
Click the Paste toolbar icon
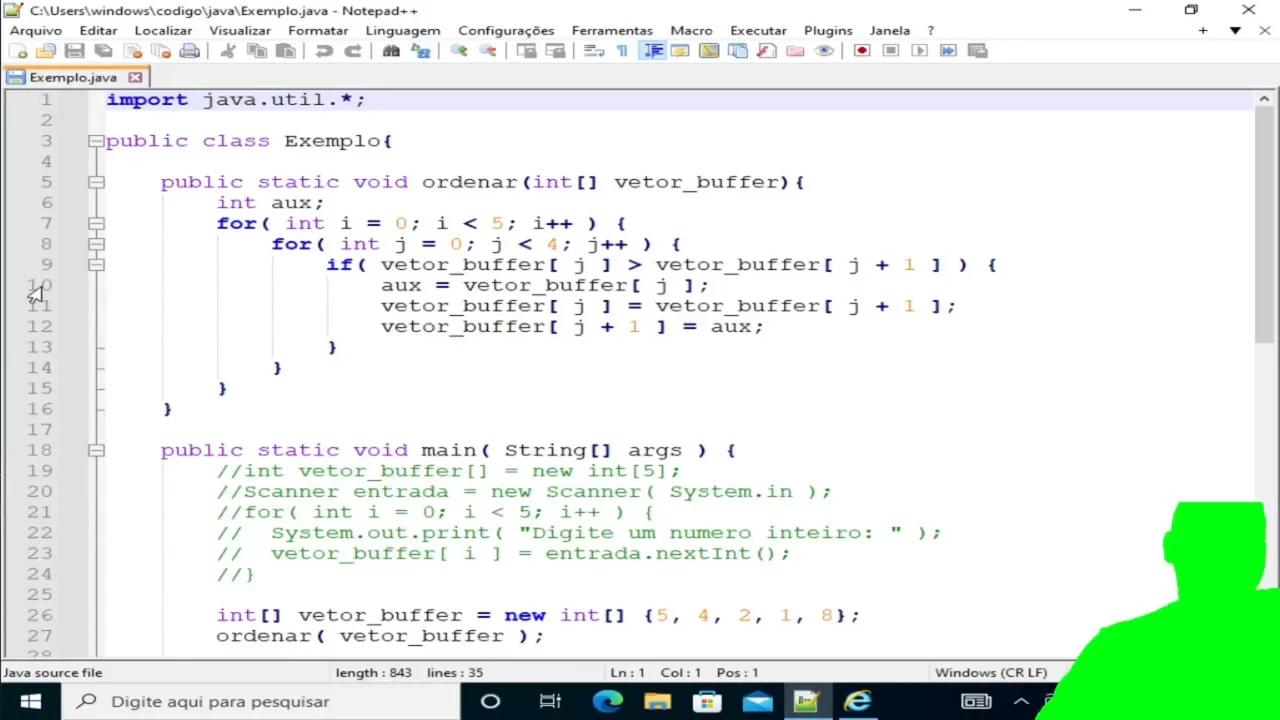(284, 51)
